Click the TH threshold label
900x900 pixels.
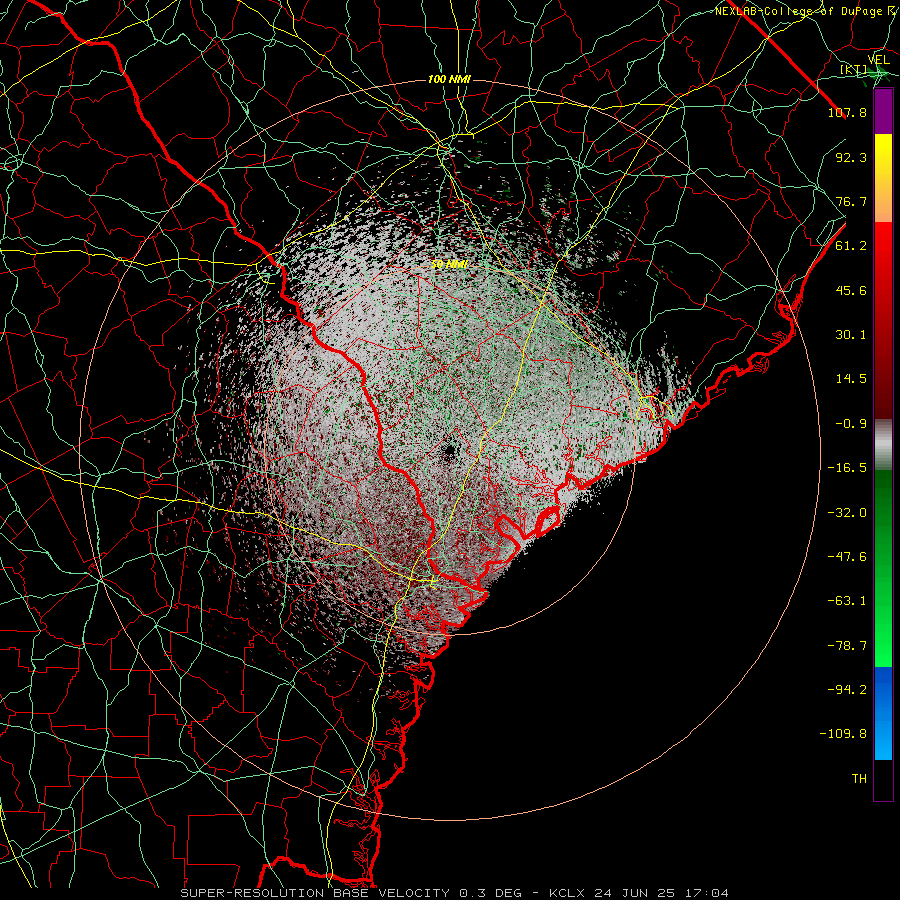pyautogui.click(x=859, y=779)
